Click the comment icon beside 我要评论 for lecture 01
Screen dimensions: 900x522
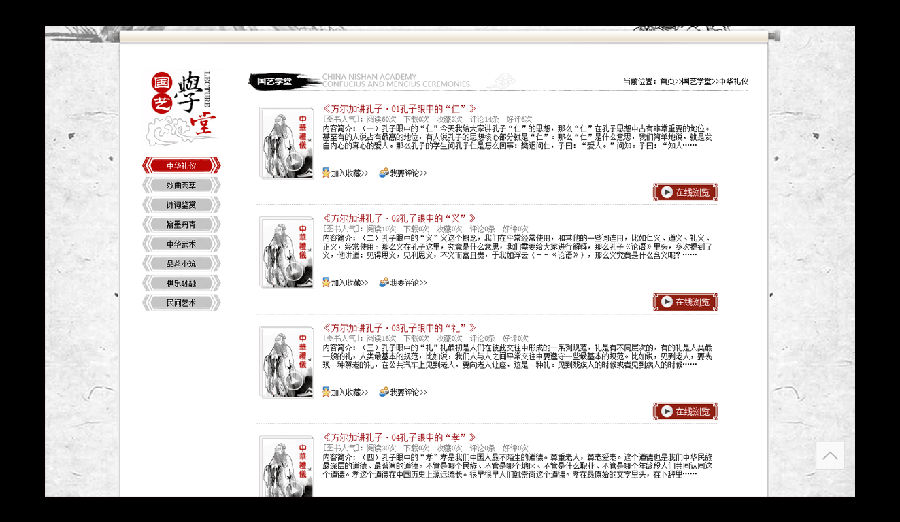pyautogui.click(x=383, y=172)
